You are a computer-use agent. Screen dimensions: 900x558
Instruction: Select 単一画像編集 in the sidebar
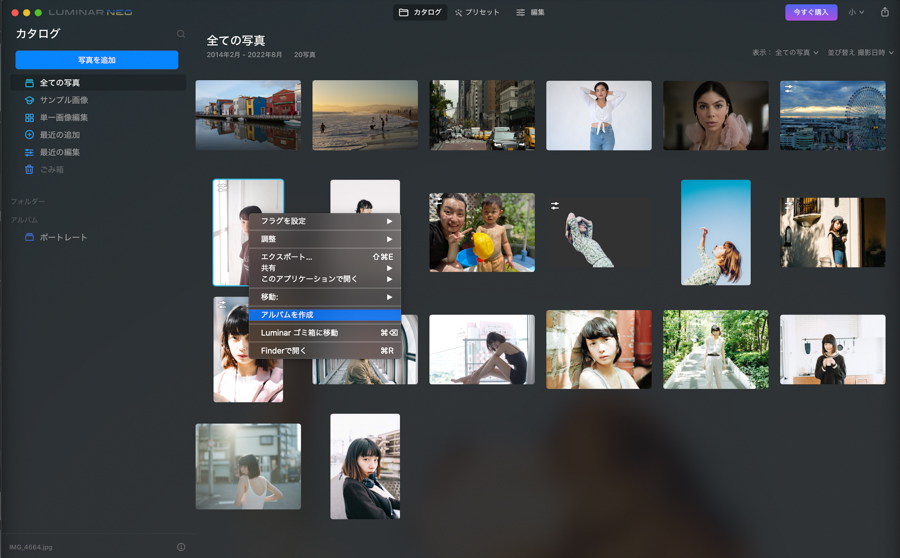coord(63,118)
